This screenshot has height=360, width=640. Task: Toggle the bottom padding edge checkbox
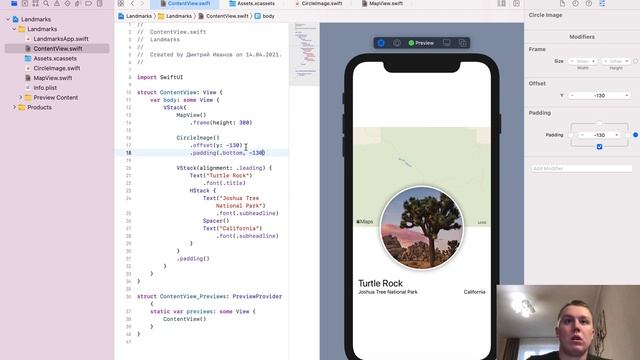599,147
